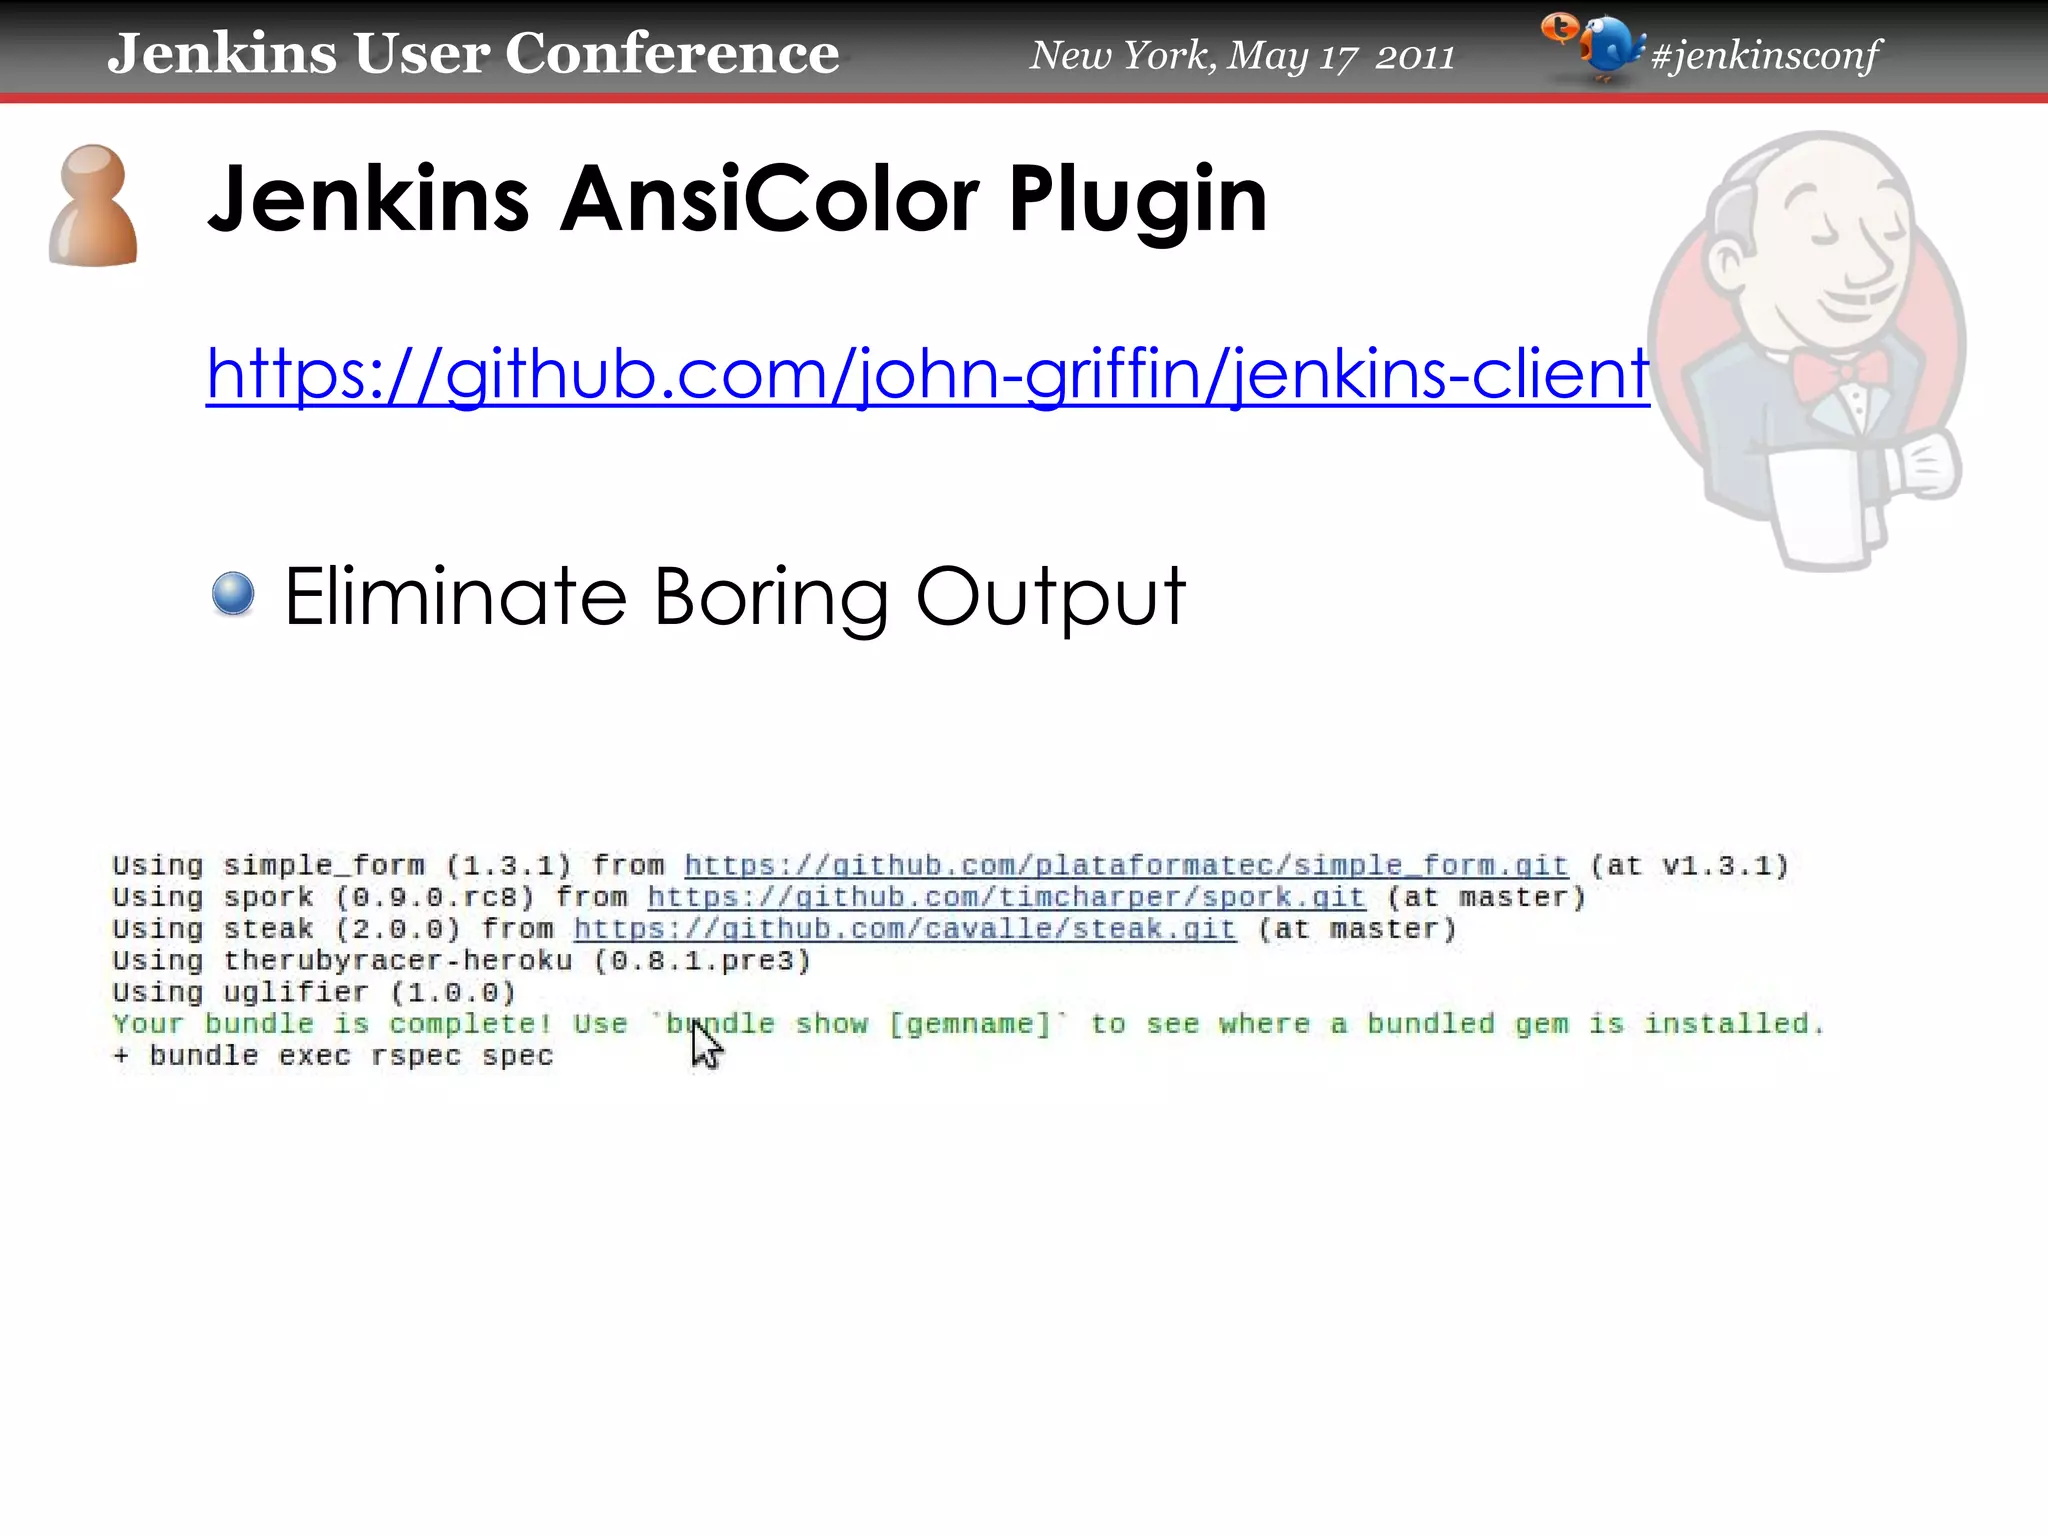Open the cavalle steak.git link
This screenshot has height=1536, width=2048.
click(904, 929)
